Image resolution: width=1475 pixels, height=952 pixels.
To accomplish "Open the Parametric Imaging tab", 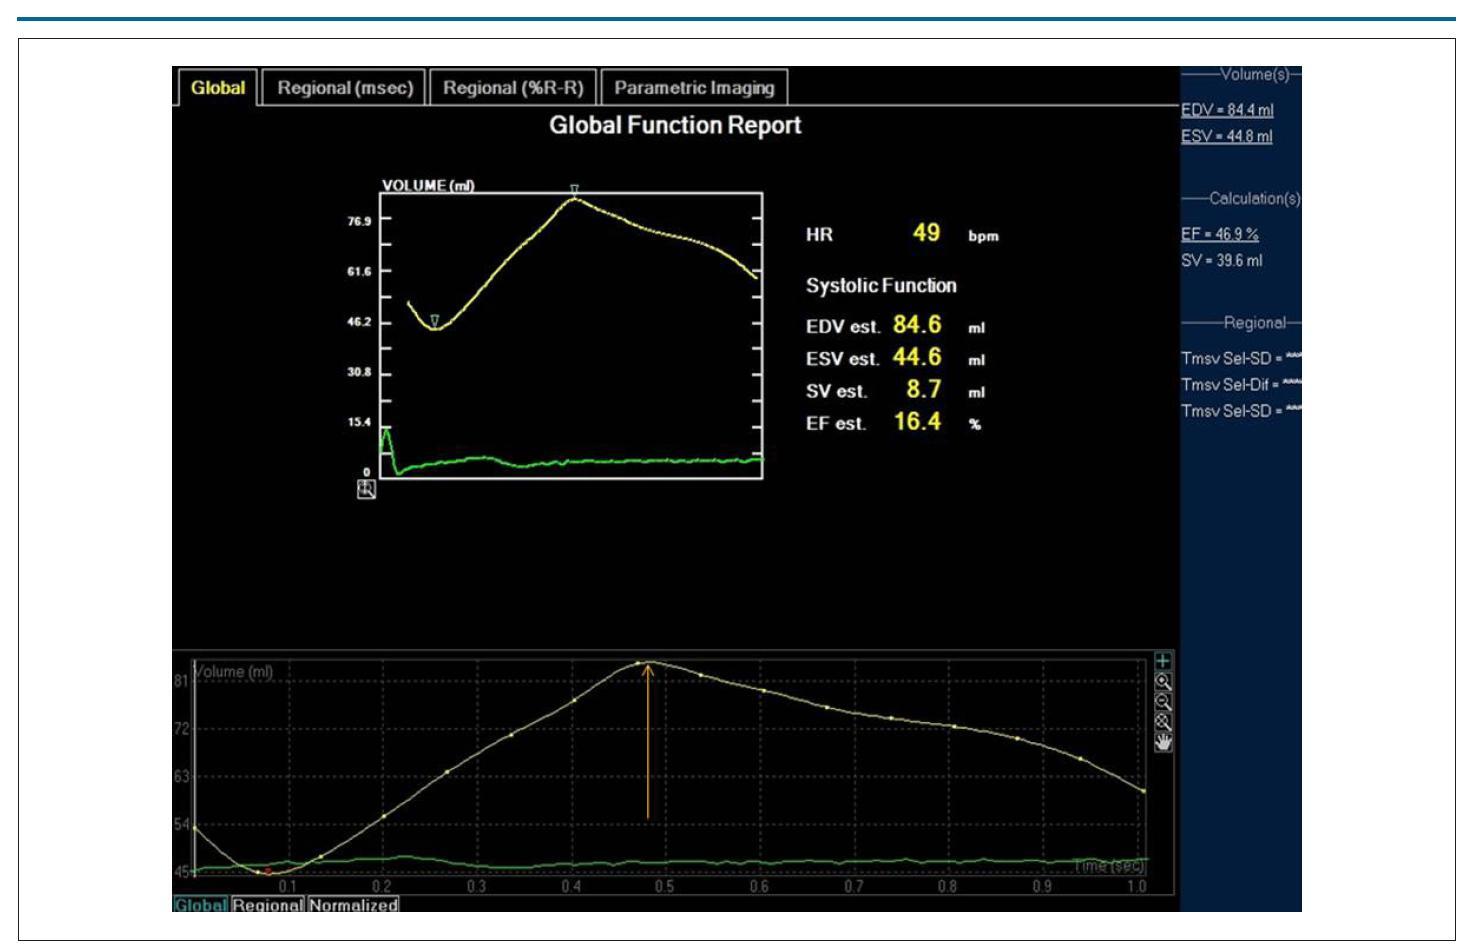I will coord(694,88).
